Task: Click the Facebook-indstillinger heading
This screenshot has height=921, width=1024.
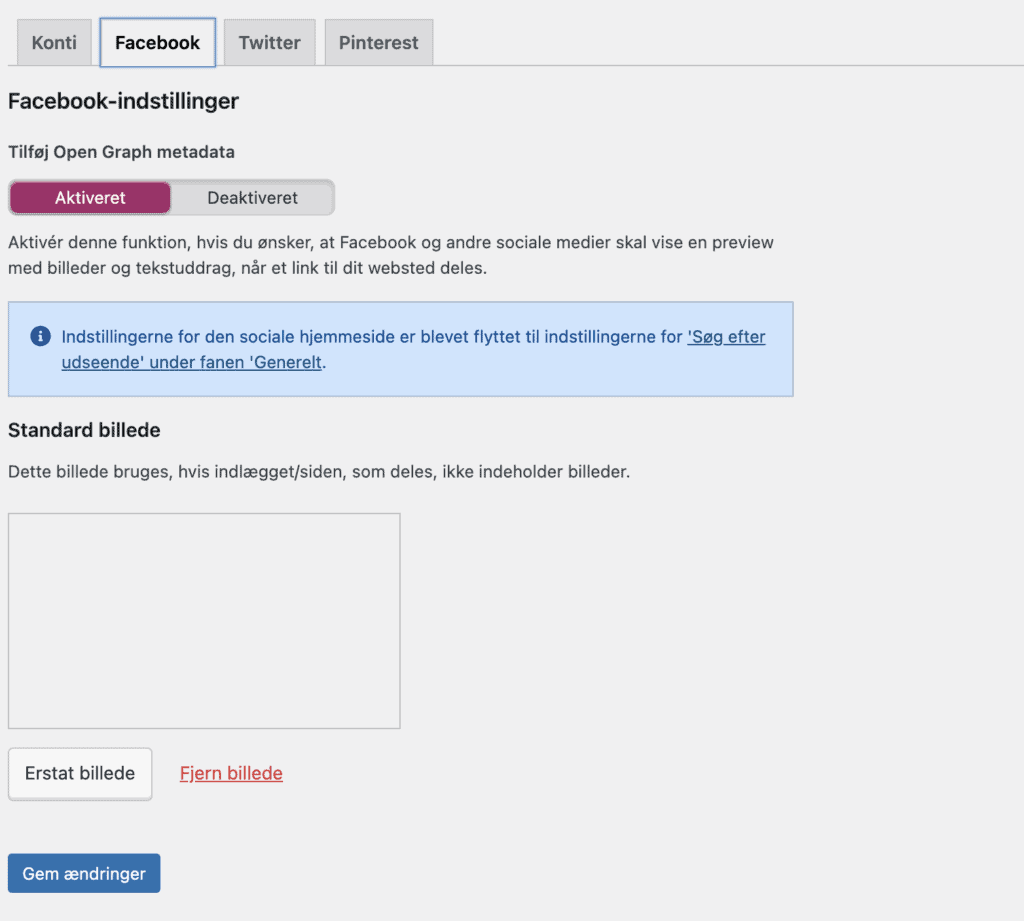Action: 123,101
